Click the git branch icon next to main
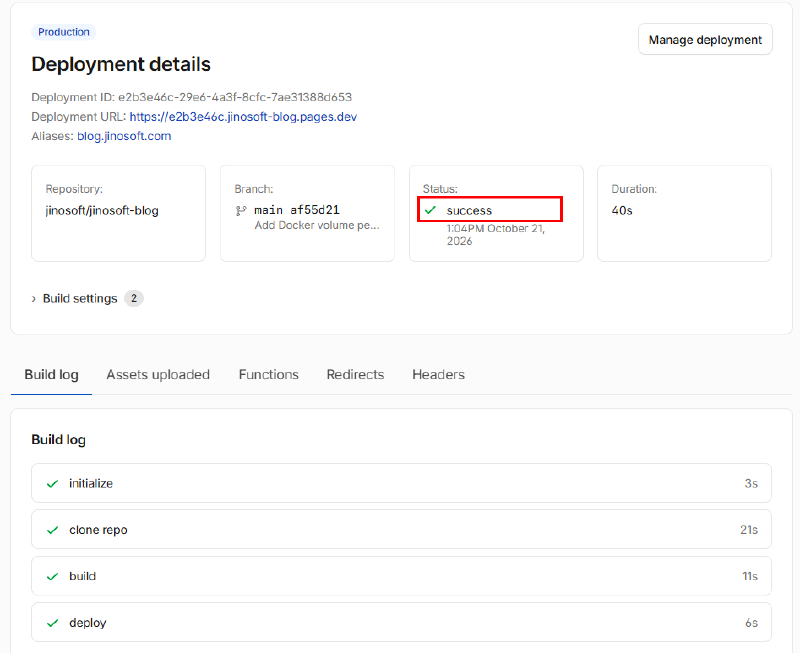This screenshot has width=800, height=653. pyautogui.click(x=241, y=210)
